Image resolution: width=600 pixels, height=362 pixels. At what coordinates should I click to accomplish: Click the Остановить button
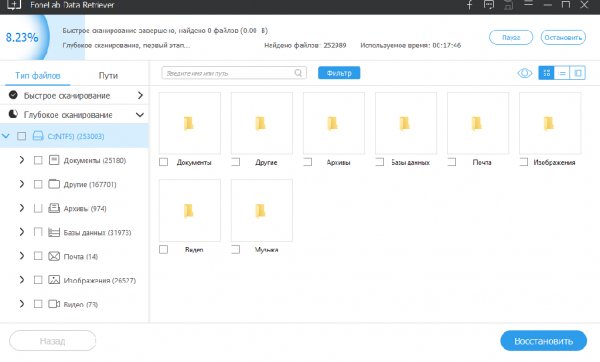click(563, 38)
